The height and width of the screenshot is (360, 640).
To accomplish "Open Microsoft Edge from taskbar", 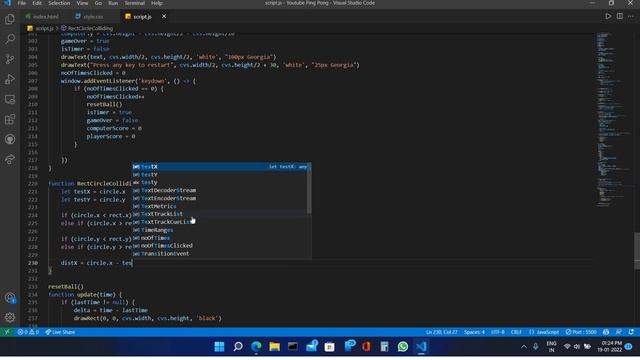I will (256, 347).
